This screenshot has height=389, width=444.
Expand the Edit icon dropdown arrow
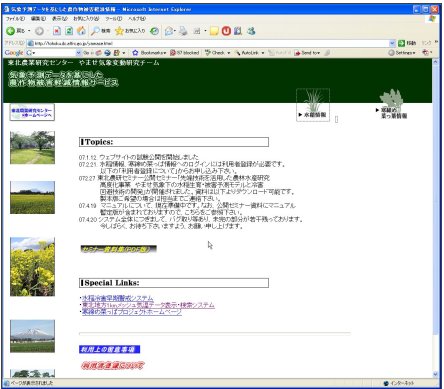205,31
